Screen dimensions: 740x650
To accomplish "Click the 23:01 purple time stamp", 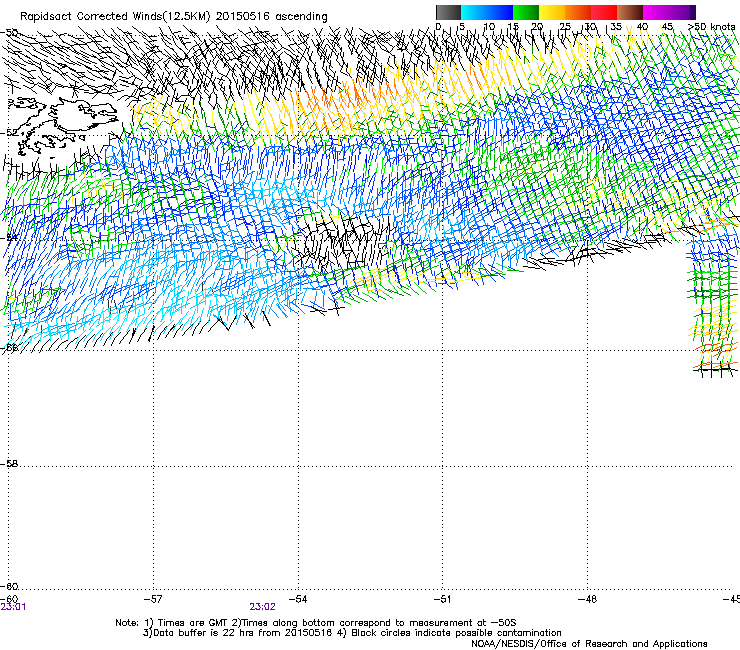I will [13, 607].
